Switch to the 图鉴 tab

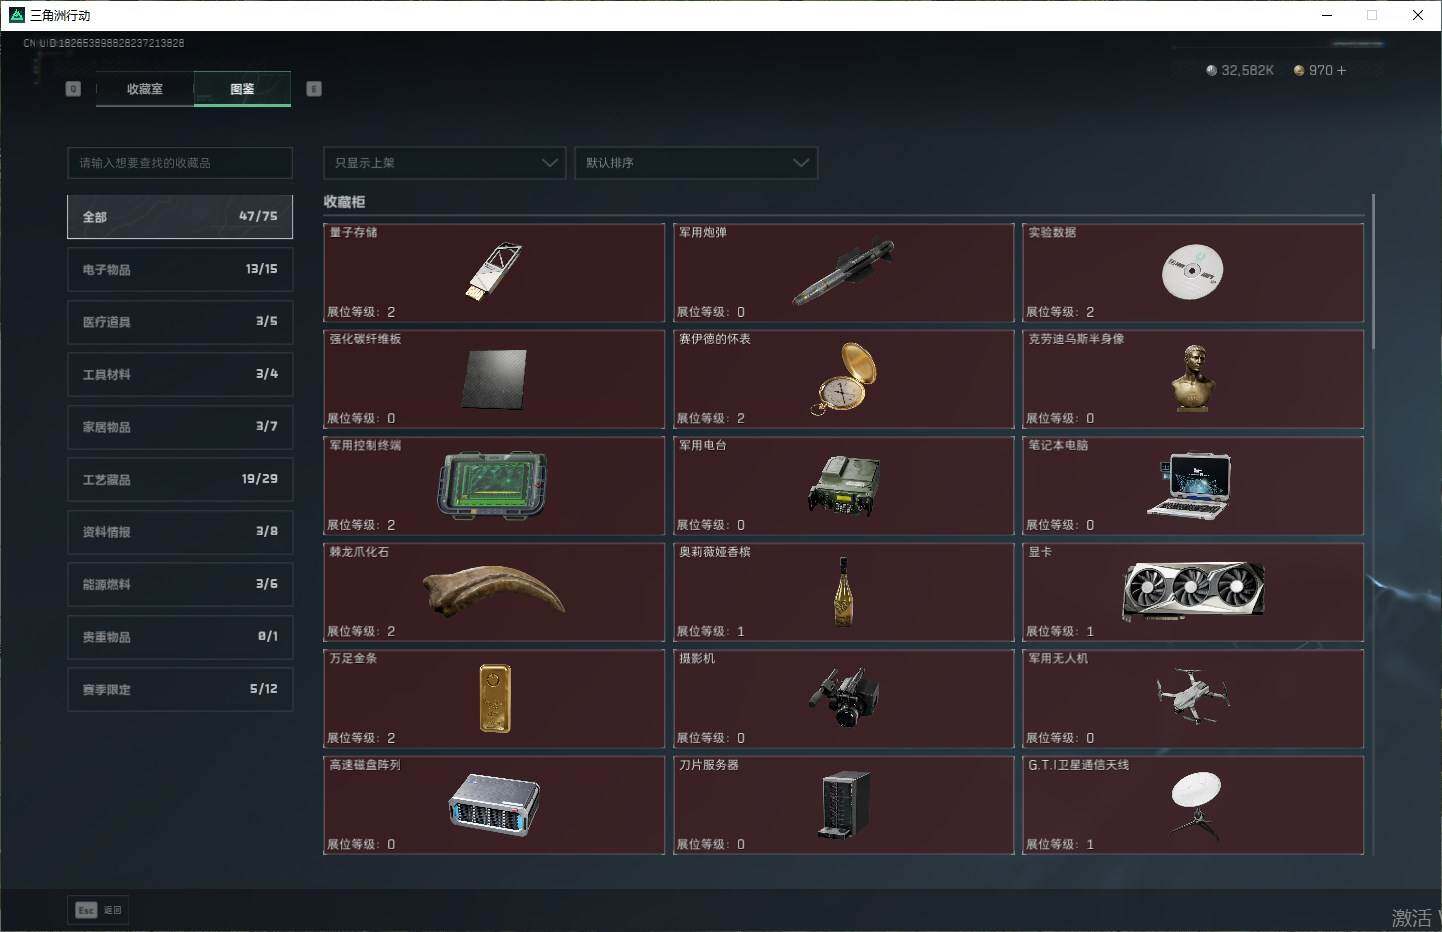tap(242, 89)
